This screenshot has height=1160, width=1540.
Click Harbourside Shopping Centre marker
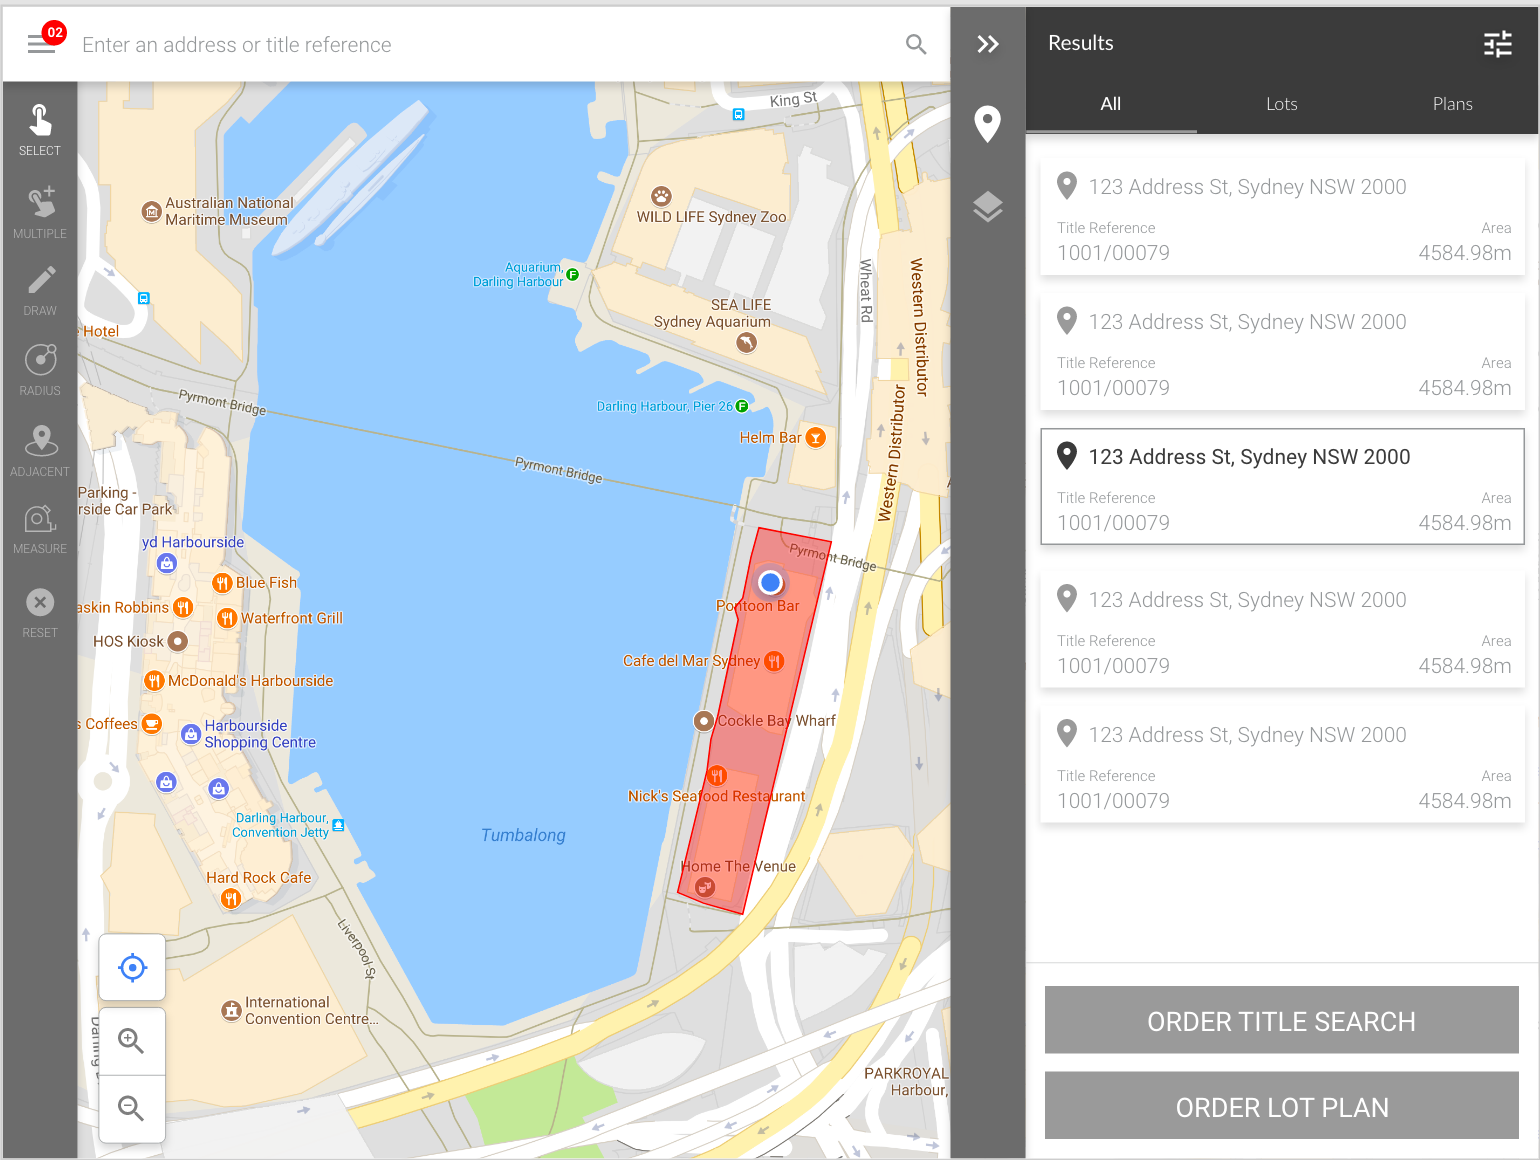pyautogui.click(x=191, y=734)
